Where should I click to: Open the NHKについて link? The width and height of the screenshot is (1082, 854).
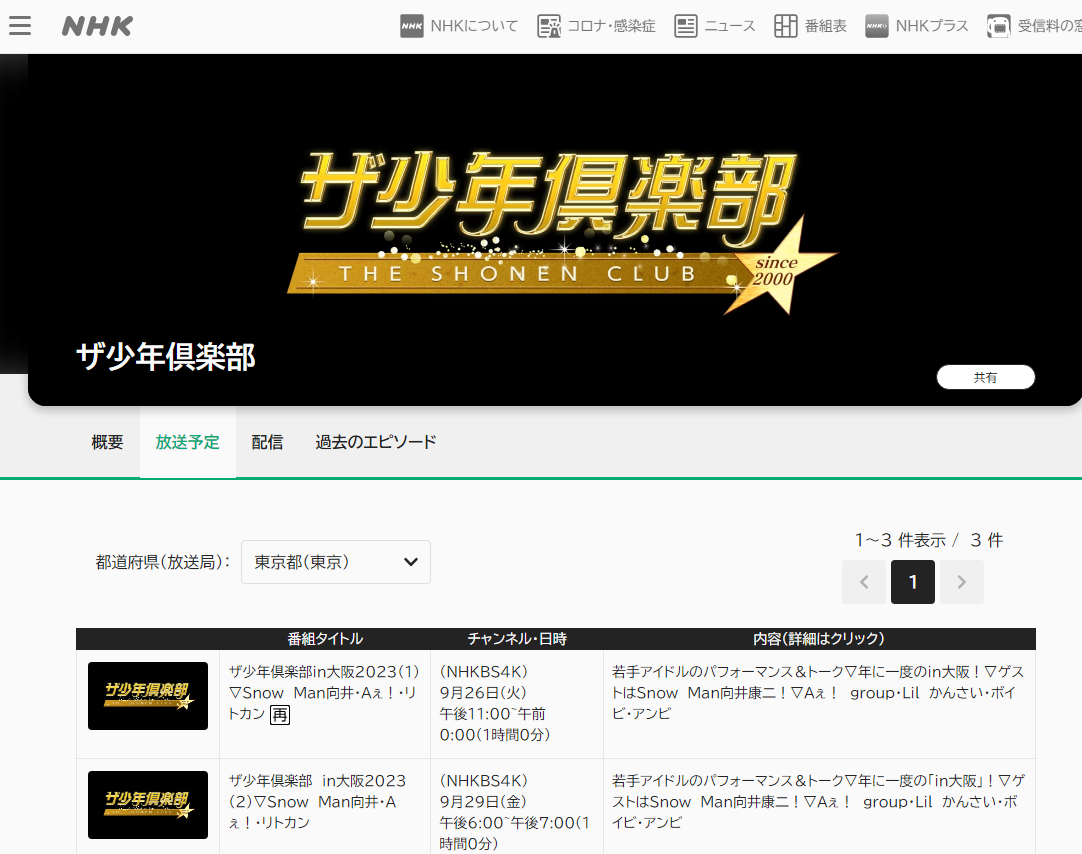pyautogui.click(x=474, y=26)
